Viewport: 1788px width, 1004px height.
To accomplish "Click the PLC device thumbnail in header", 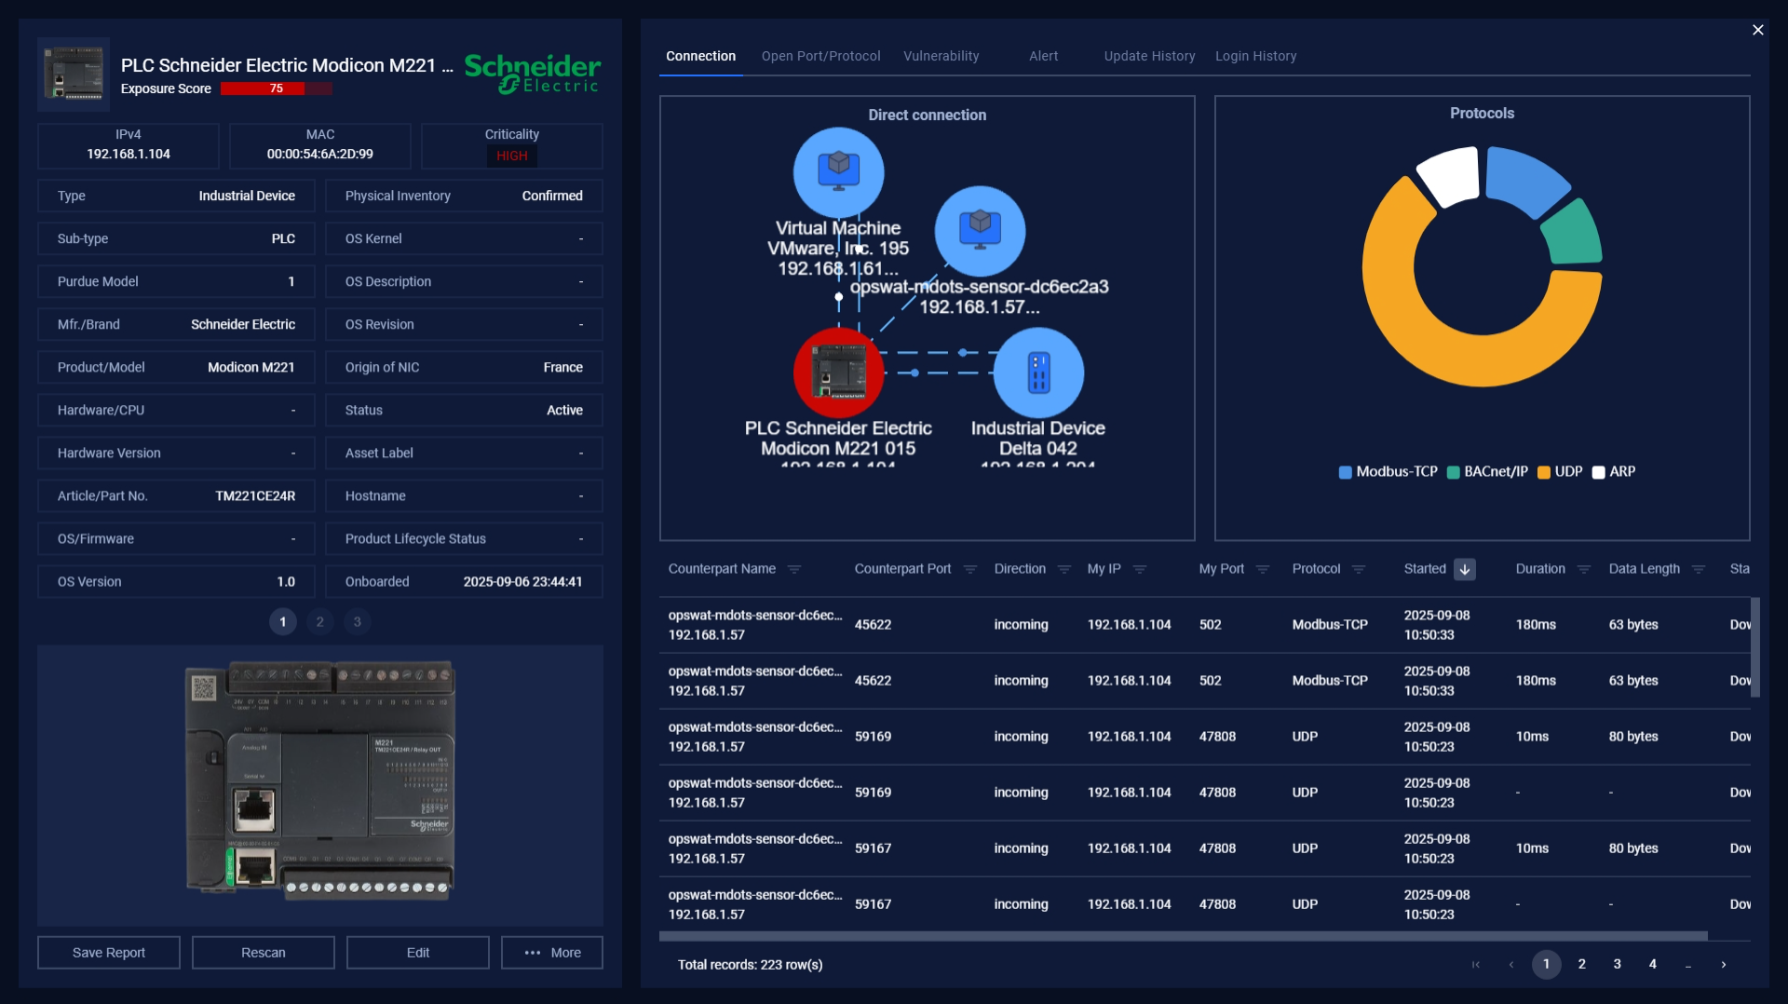I will click(74, 74).
